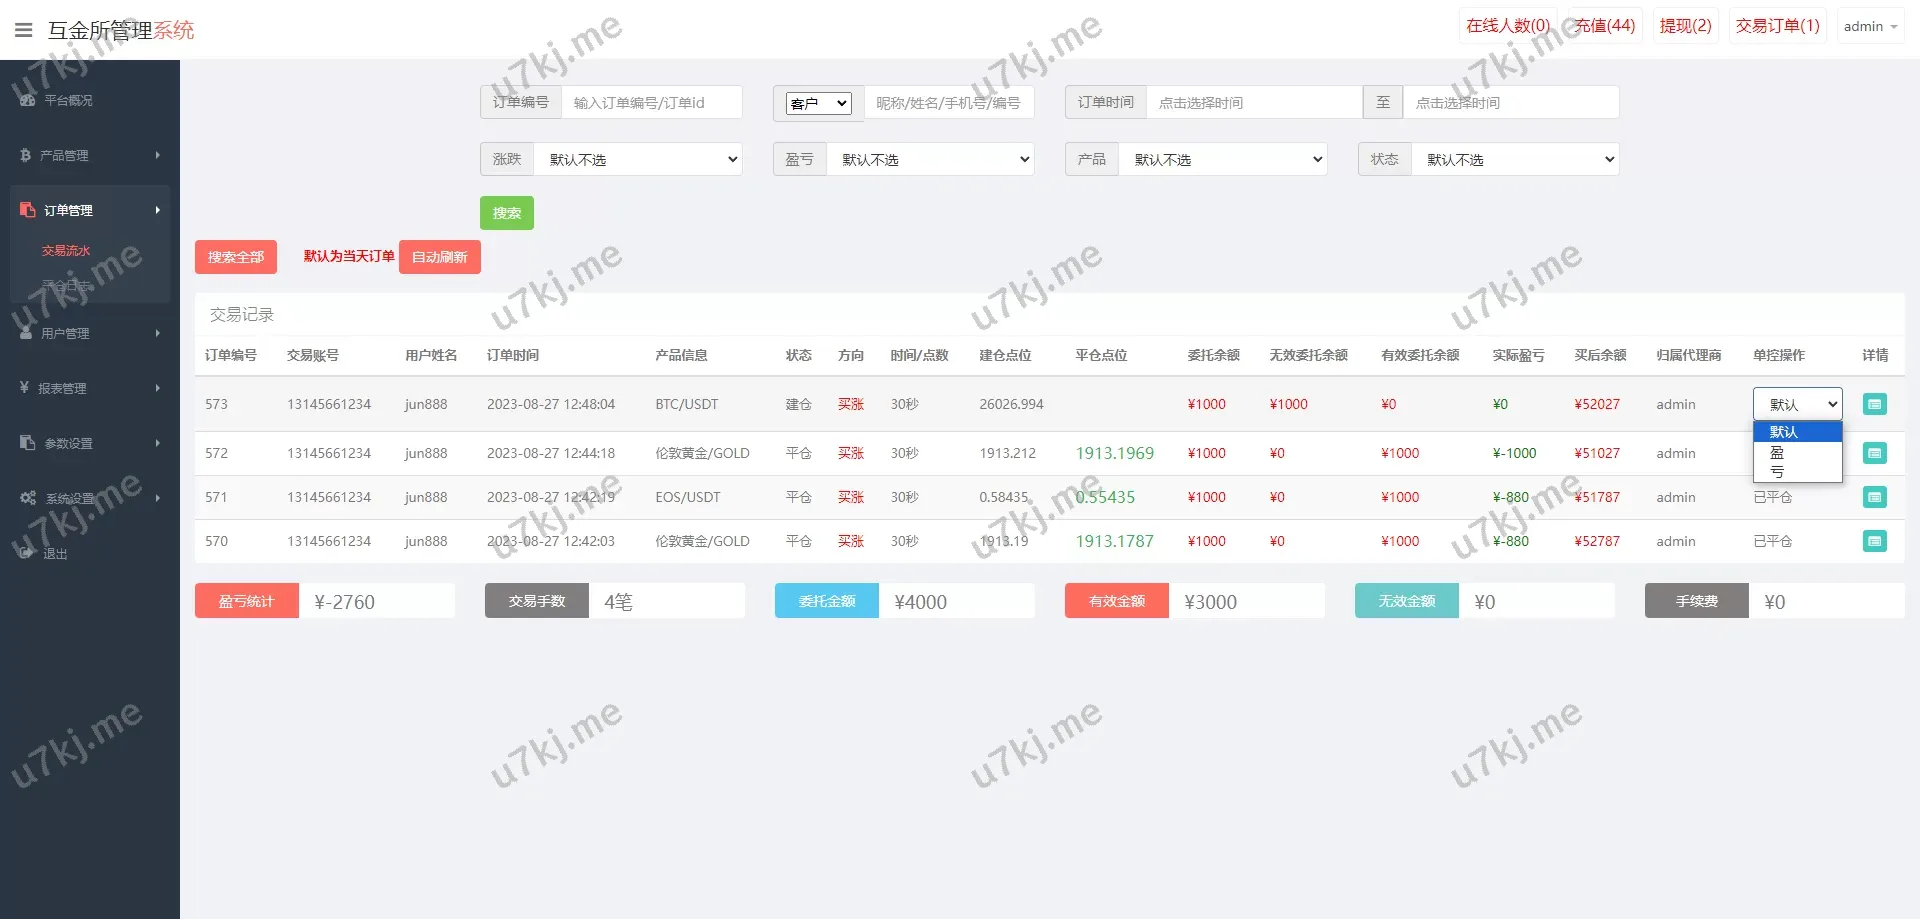Image resolution: width=1920 pixels, height=919 pixels.
Task: Open 交易流水 submenu item
Action: coord(66,251)
